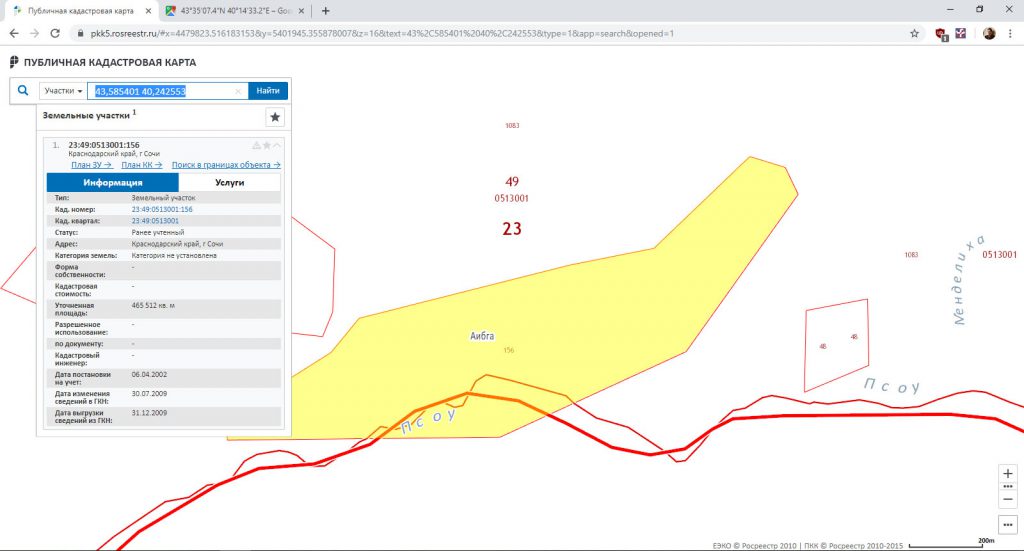
Task: Follow the Поиск в границах объекта link
Action: tap(226, 165)
